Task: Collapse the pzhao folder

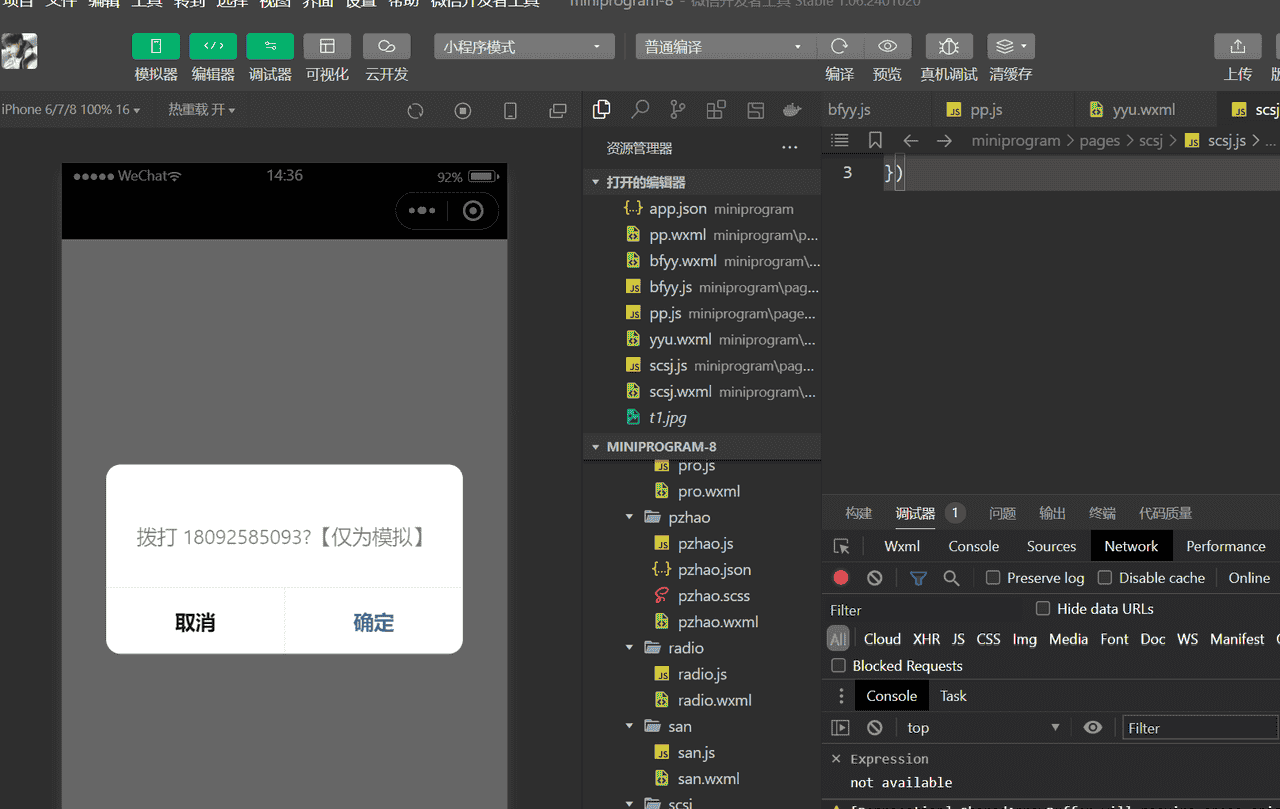Action: 630,518
